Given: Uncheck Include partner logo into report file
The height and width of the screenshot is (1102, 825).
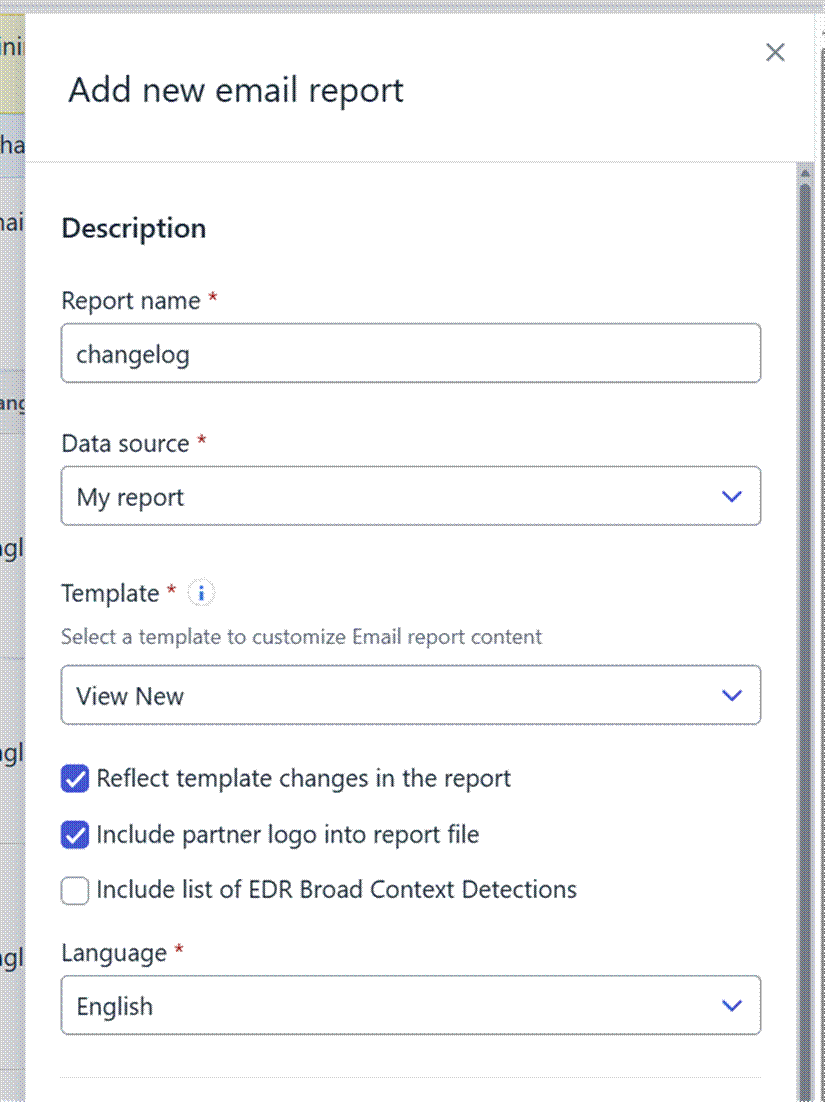Looking at the screenshot, I should 74,834.
